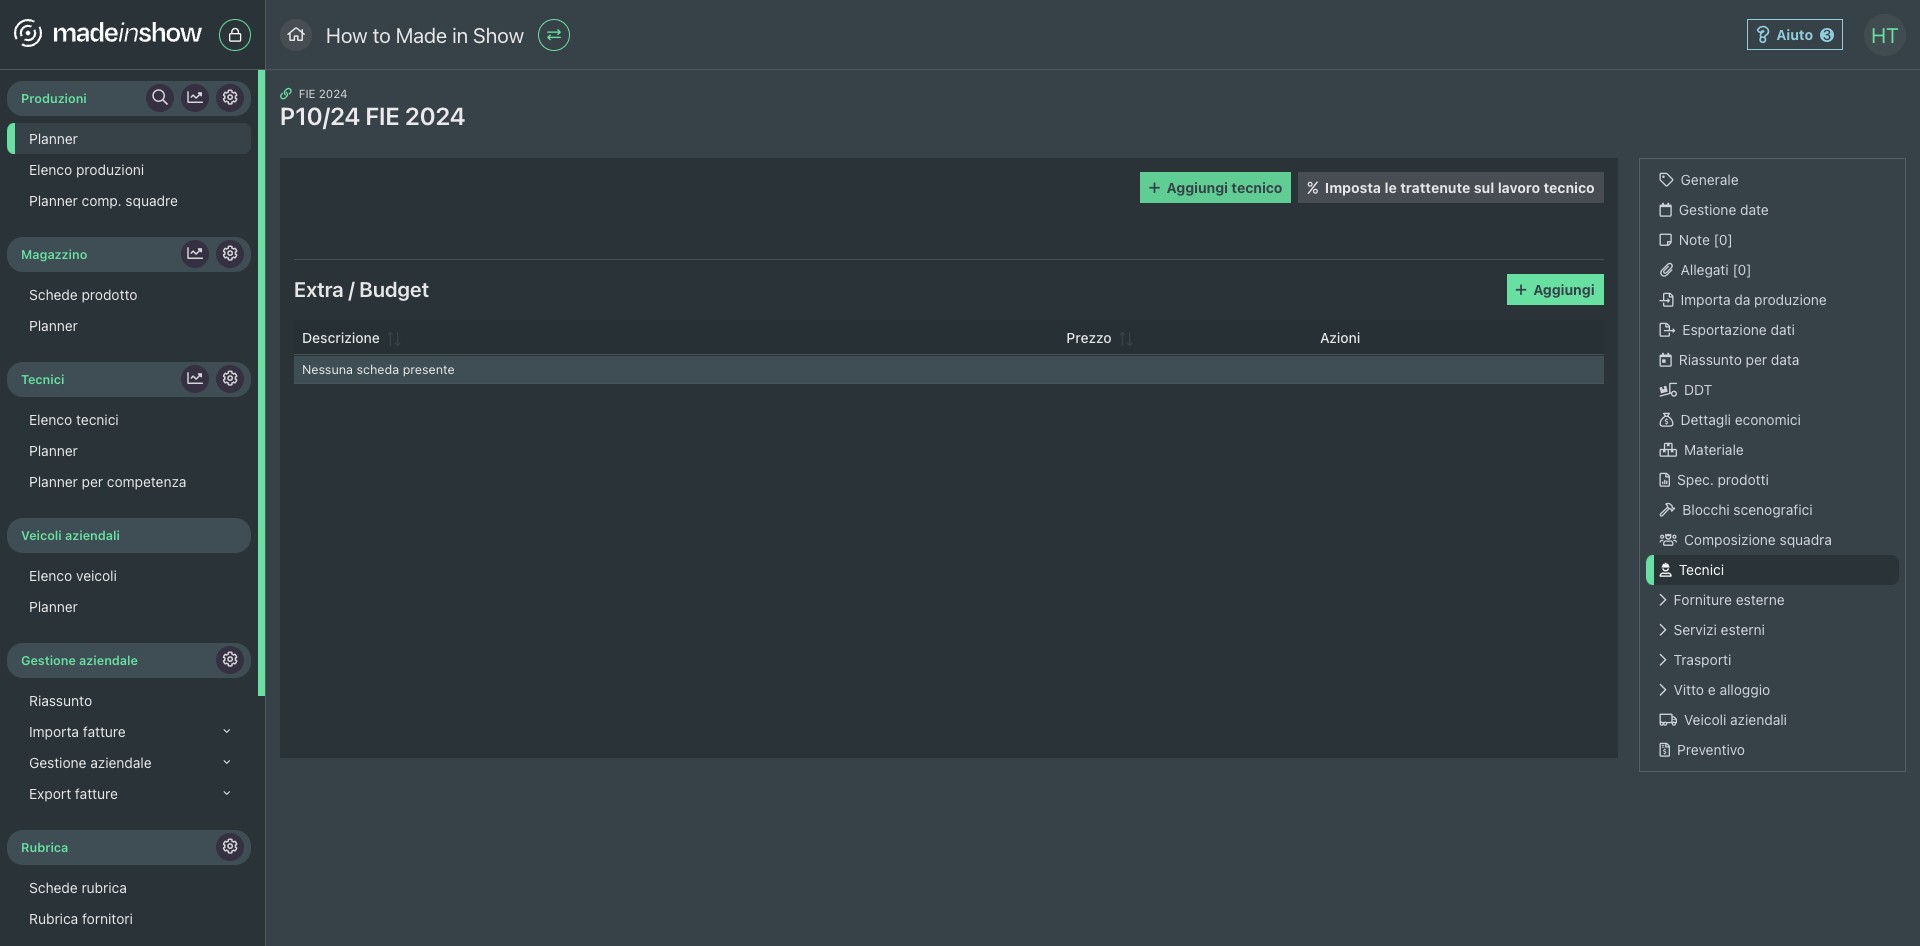Open the Tecnici settings gear
This screenshot has width=1920, height=946.
coord(230,379)
